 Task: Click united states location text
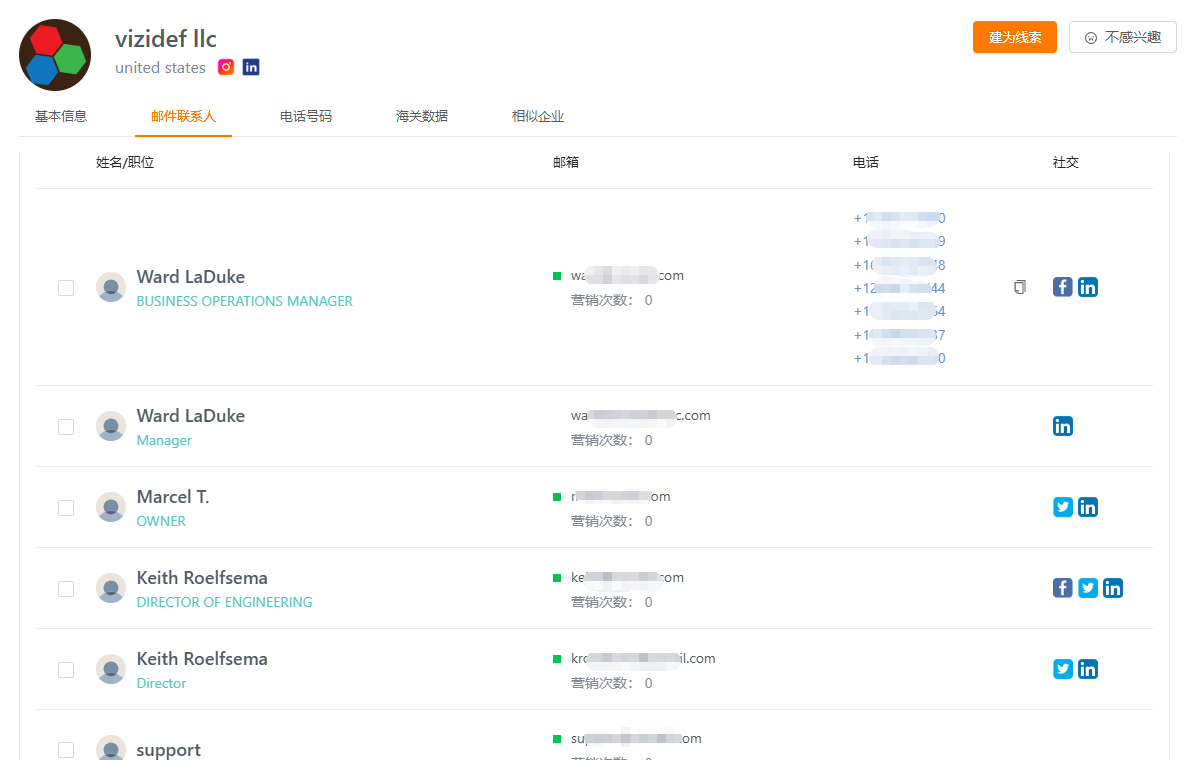(x=160, y=68)
